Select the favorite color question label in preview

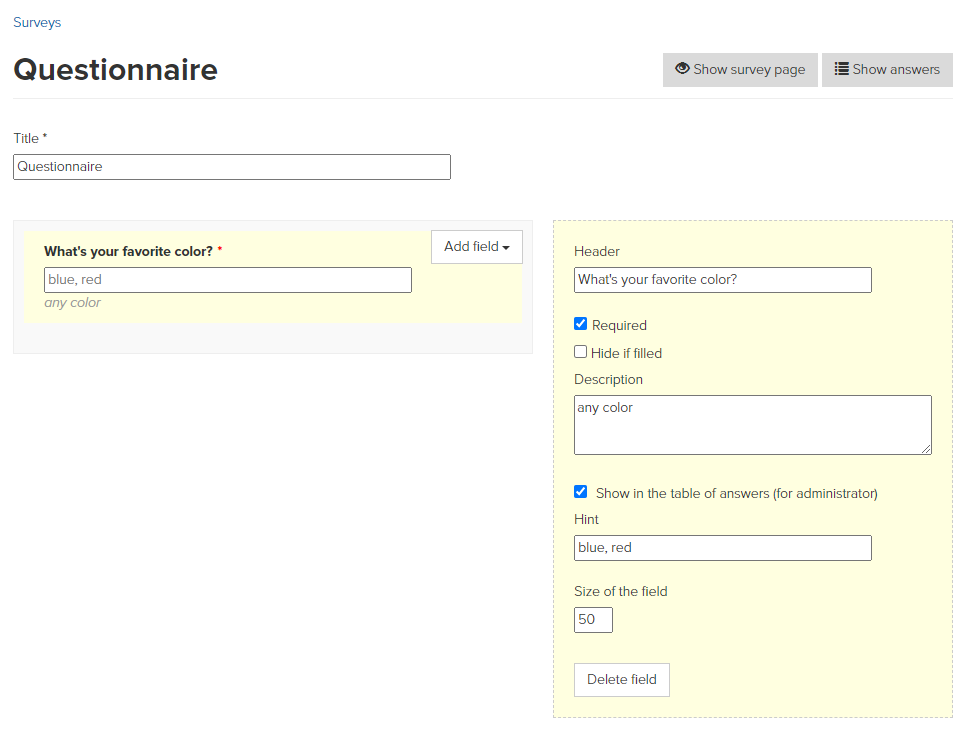tap(128, 252)
